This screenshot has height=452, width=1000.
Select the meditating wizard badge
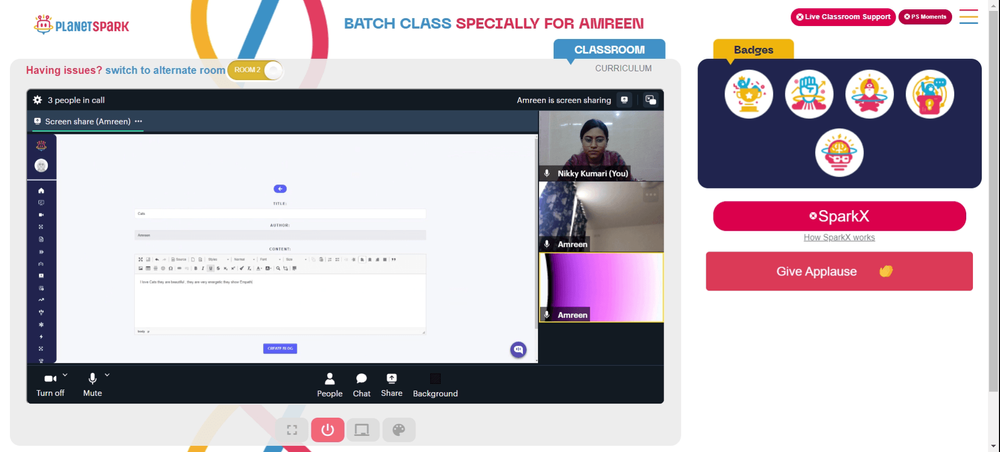pyautogui.click(x=869, y=94)
